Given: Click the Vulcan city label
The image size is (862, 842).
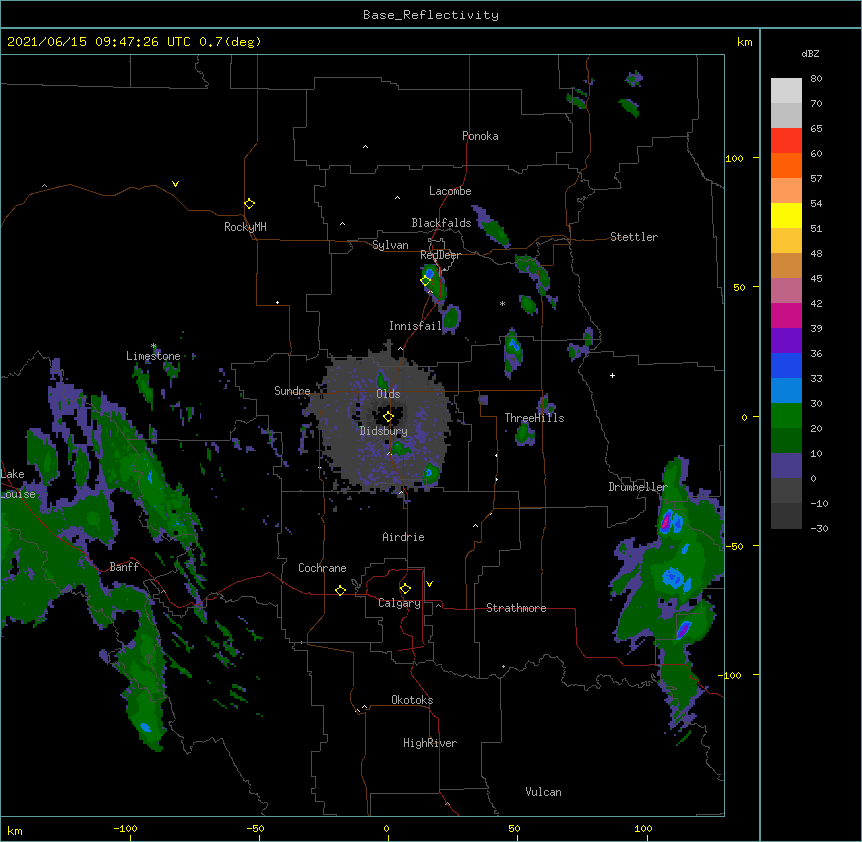Looking at the screenshot, I should tap(543, 792).
